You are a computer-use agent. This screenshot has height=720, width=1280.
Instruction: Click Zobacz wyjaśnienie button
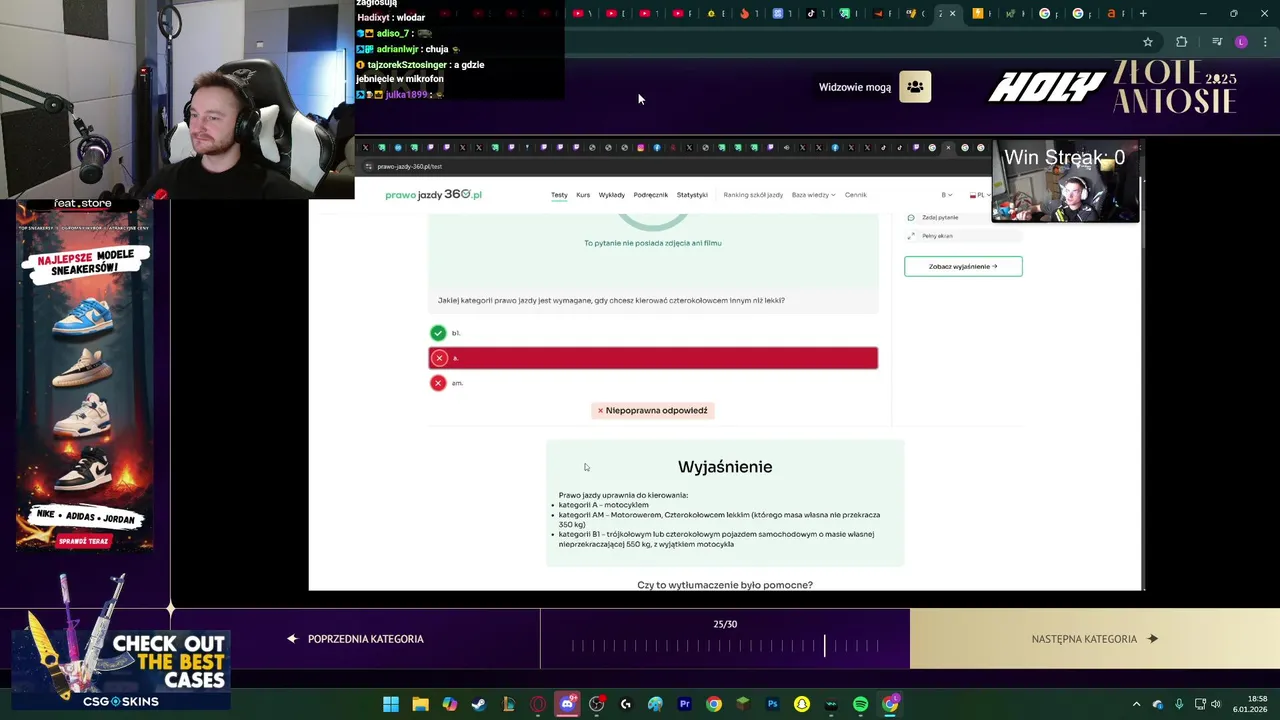963,266
